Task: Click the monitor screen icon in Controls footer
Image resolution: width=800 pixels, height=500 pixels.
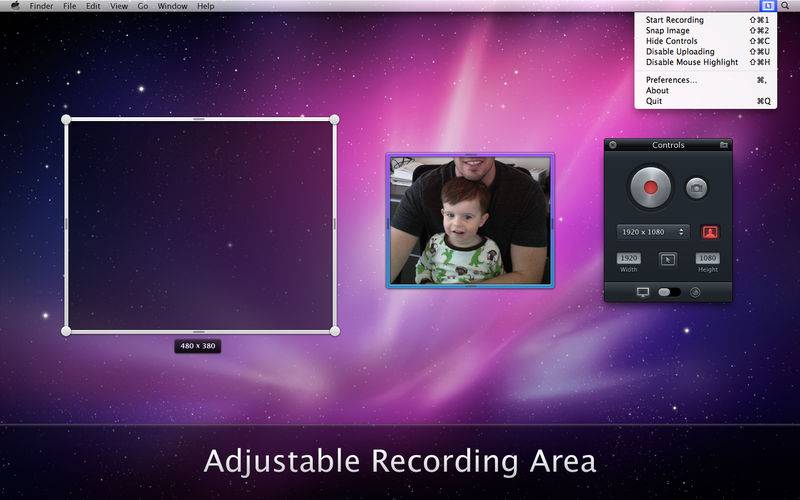Action: pyautogui.click(x=643, y=292)
